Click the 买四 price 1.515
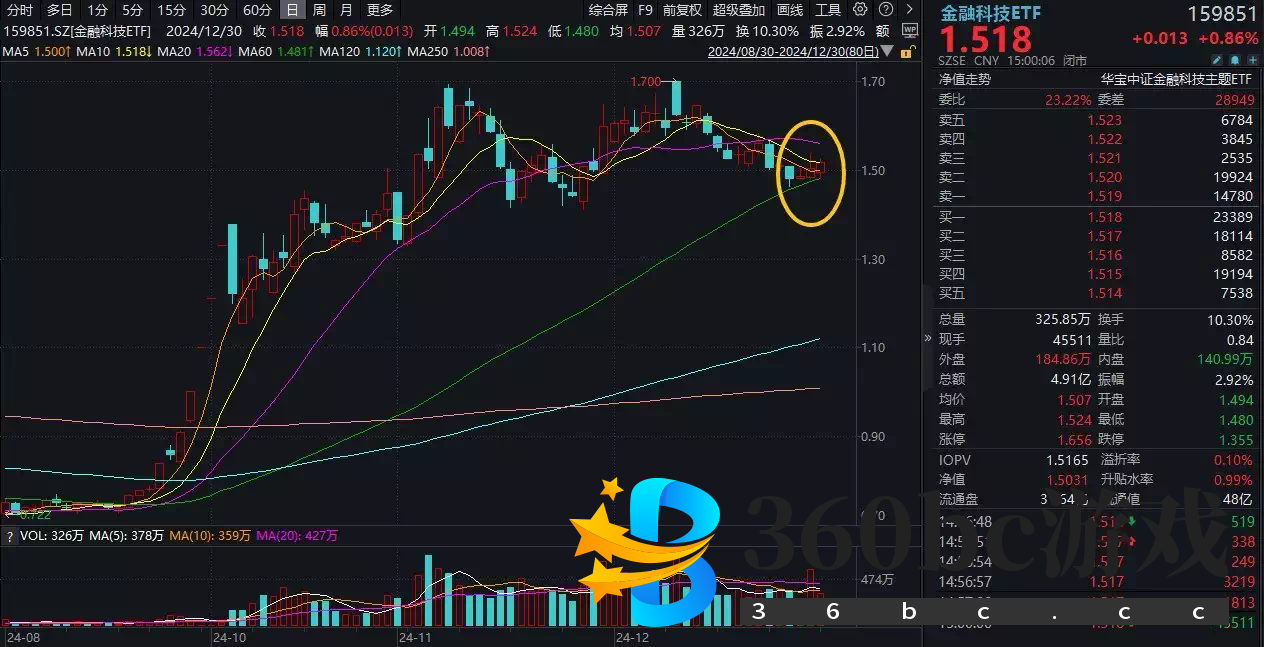1264x647 pixels. pos(1104,274)
